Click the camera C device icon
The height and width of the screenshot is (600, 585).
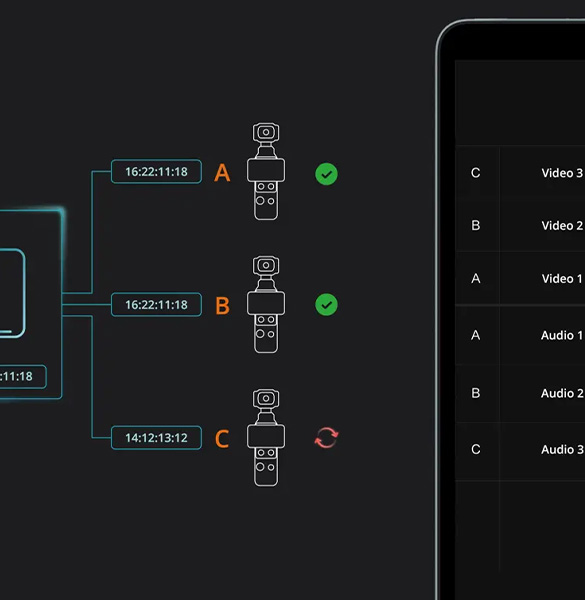pyautogui.click(x=266, y=438)
